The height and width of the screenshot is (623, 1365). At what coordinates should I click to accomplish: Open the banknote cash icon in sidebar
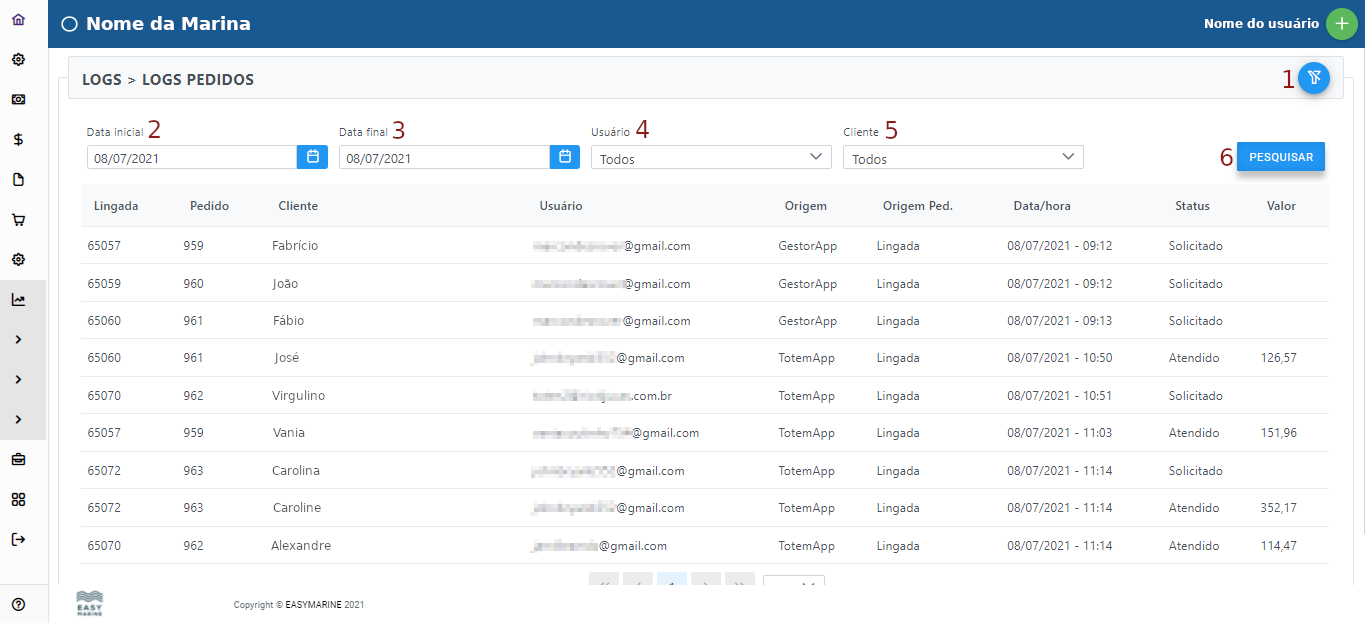(18, 100)
